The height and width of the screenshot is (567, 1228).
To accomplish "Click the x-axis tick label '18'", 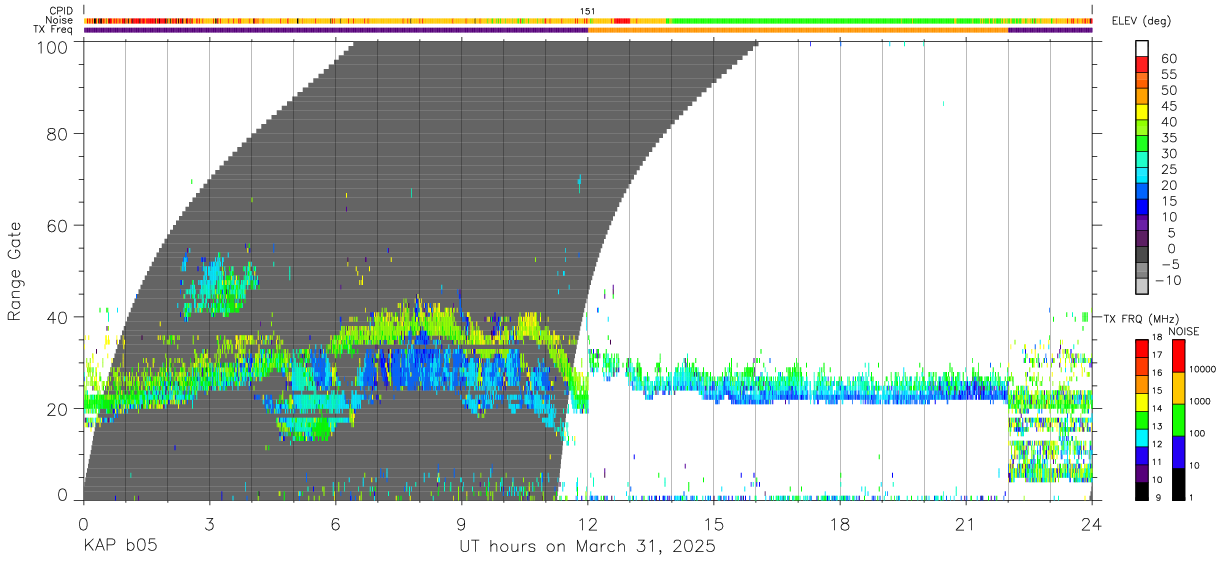I will click(x=840, y=524).
